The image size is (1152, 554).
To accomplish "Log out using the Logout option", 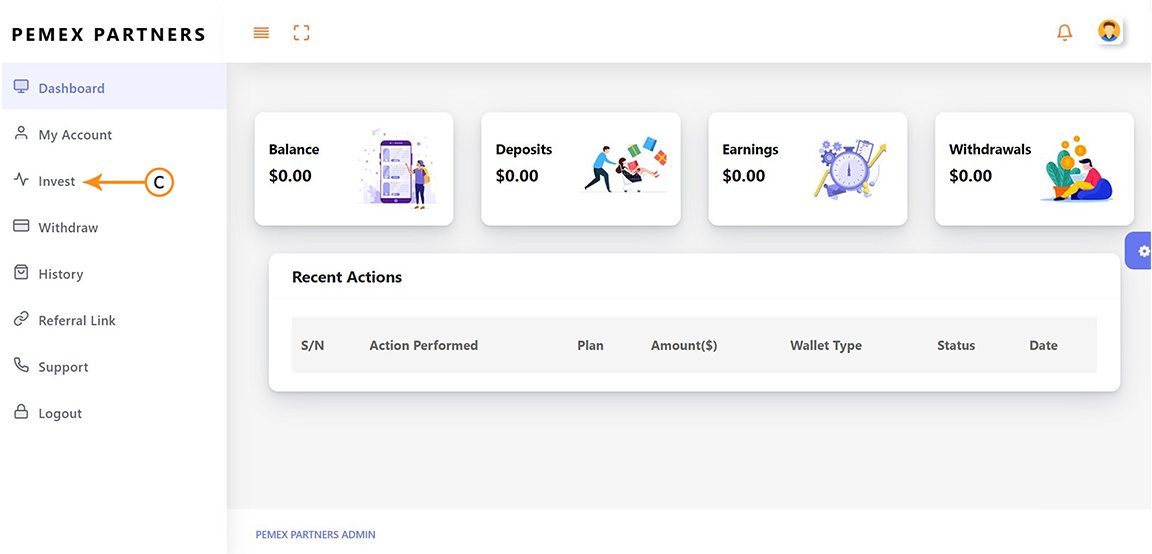I will 59,414.
